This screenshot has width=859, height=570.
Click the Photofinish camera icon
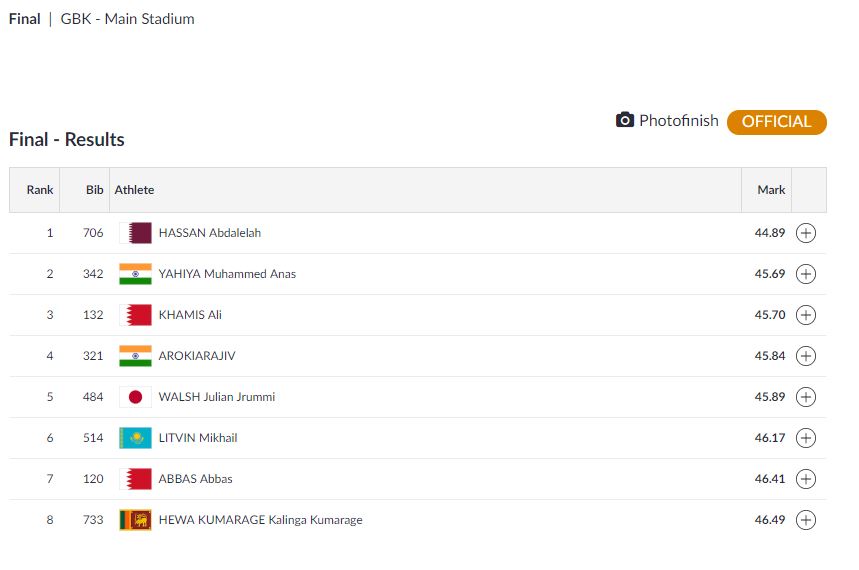coord(625,121)
